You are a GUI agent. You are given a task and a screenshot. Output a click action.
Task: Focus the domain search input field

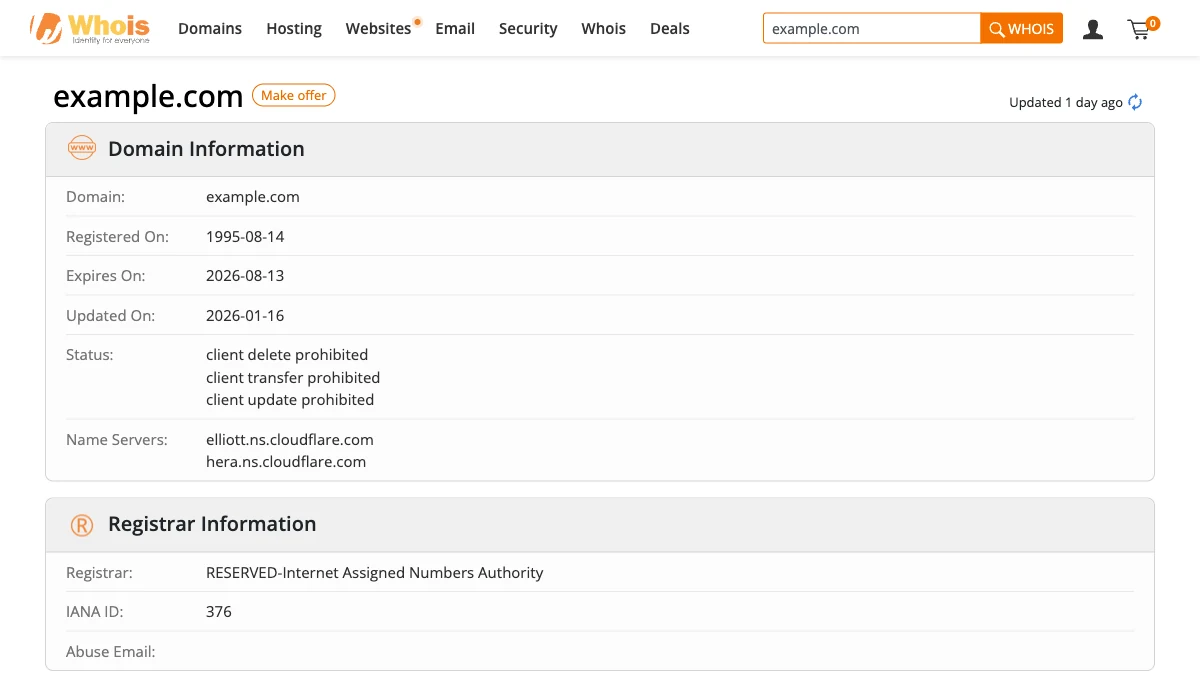[871, 29]
